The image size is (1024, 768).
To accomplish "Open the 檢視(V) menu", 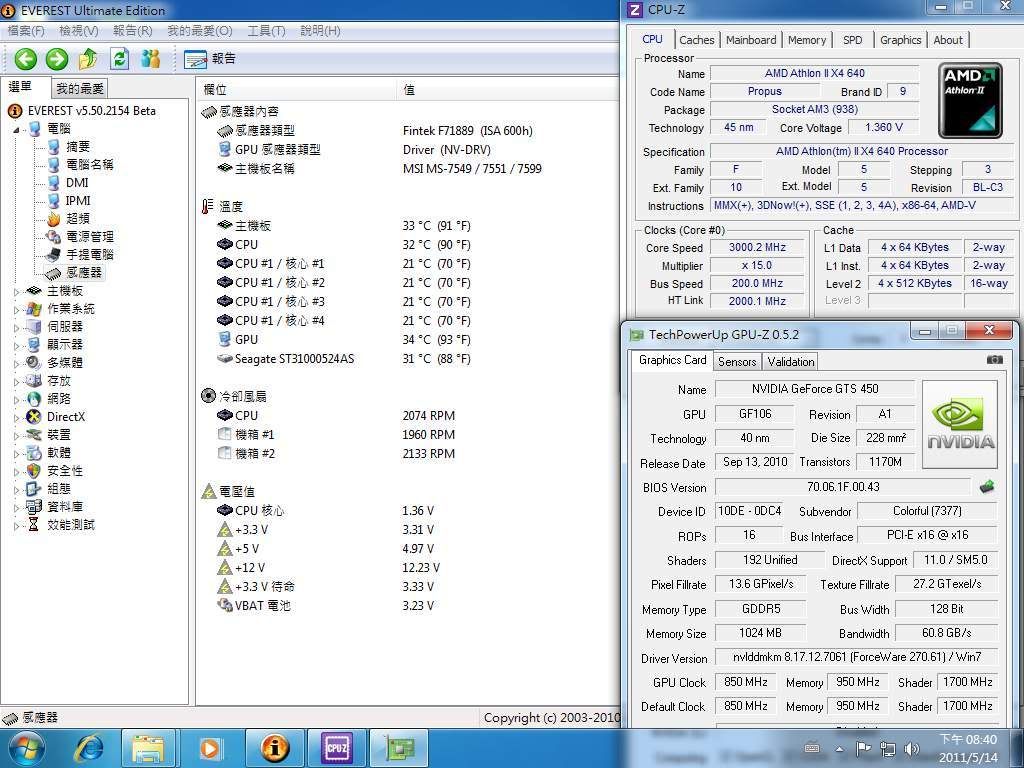I will point(78,31).
